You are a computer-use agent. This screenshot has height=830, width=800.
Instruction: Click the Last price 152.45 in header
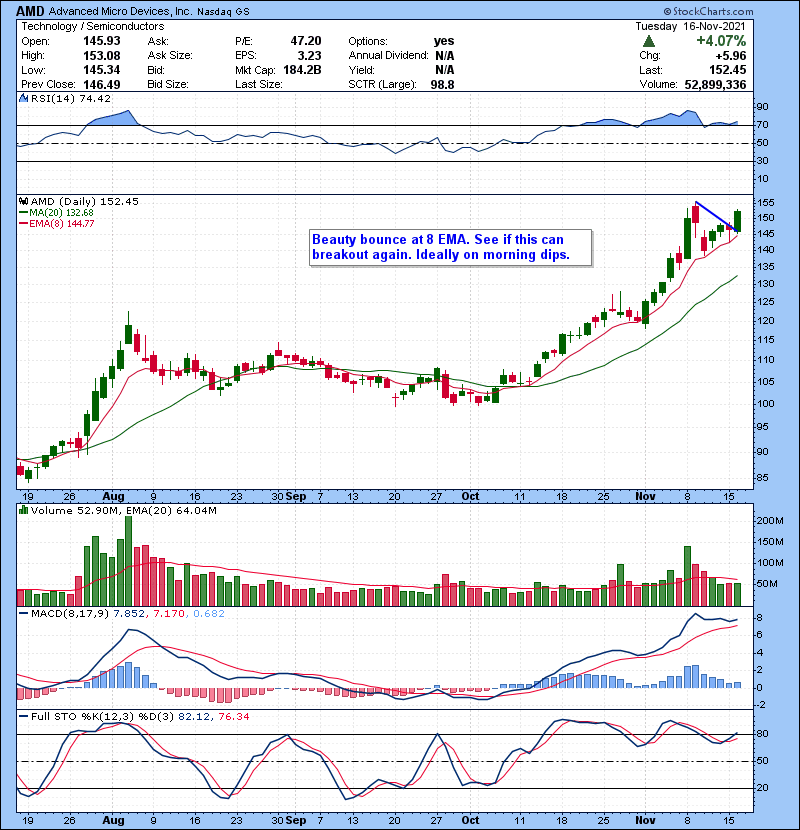tap(727, 70)
